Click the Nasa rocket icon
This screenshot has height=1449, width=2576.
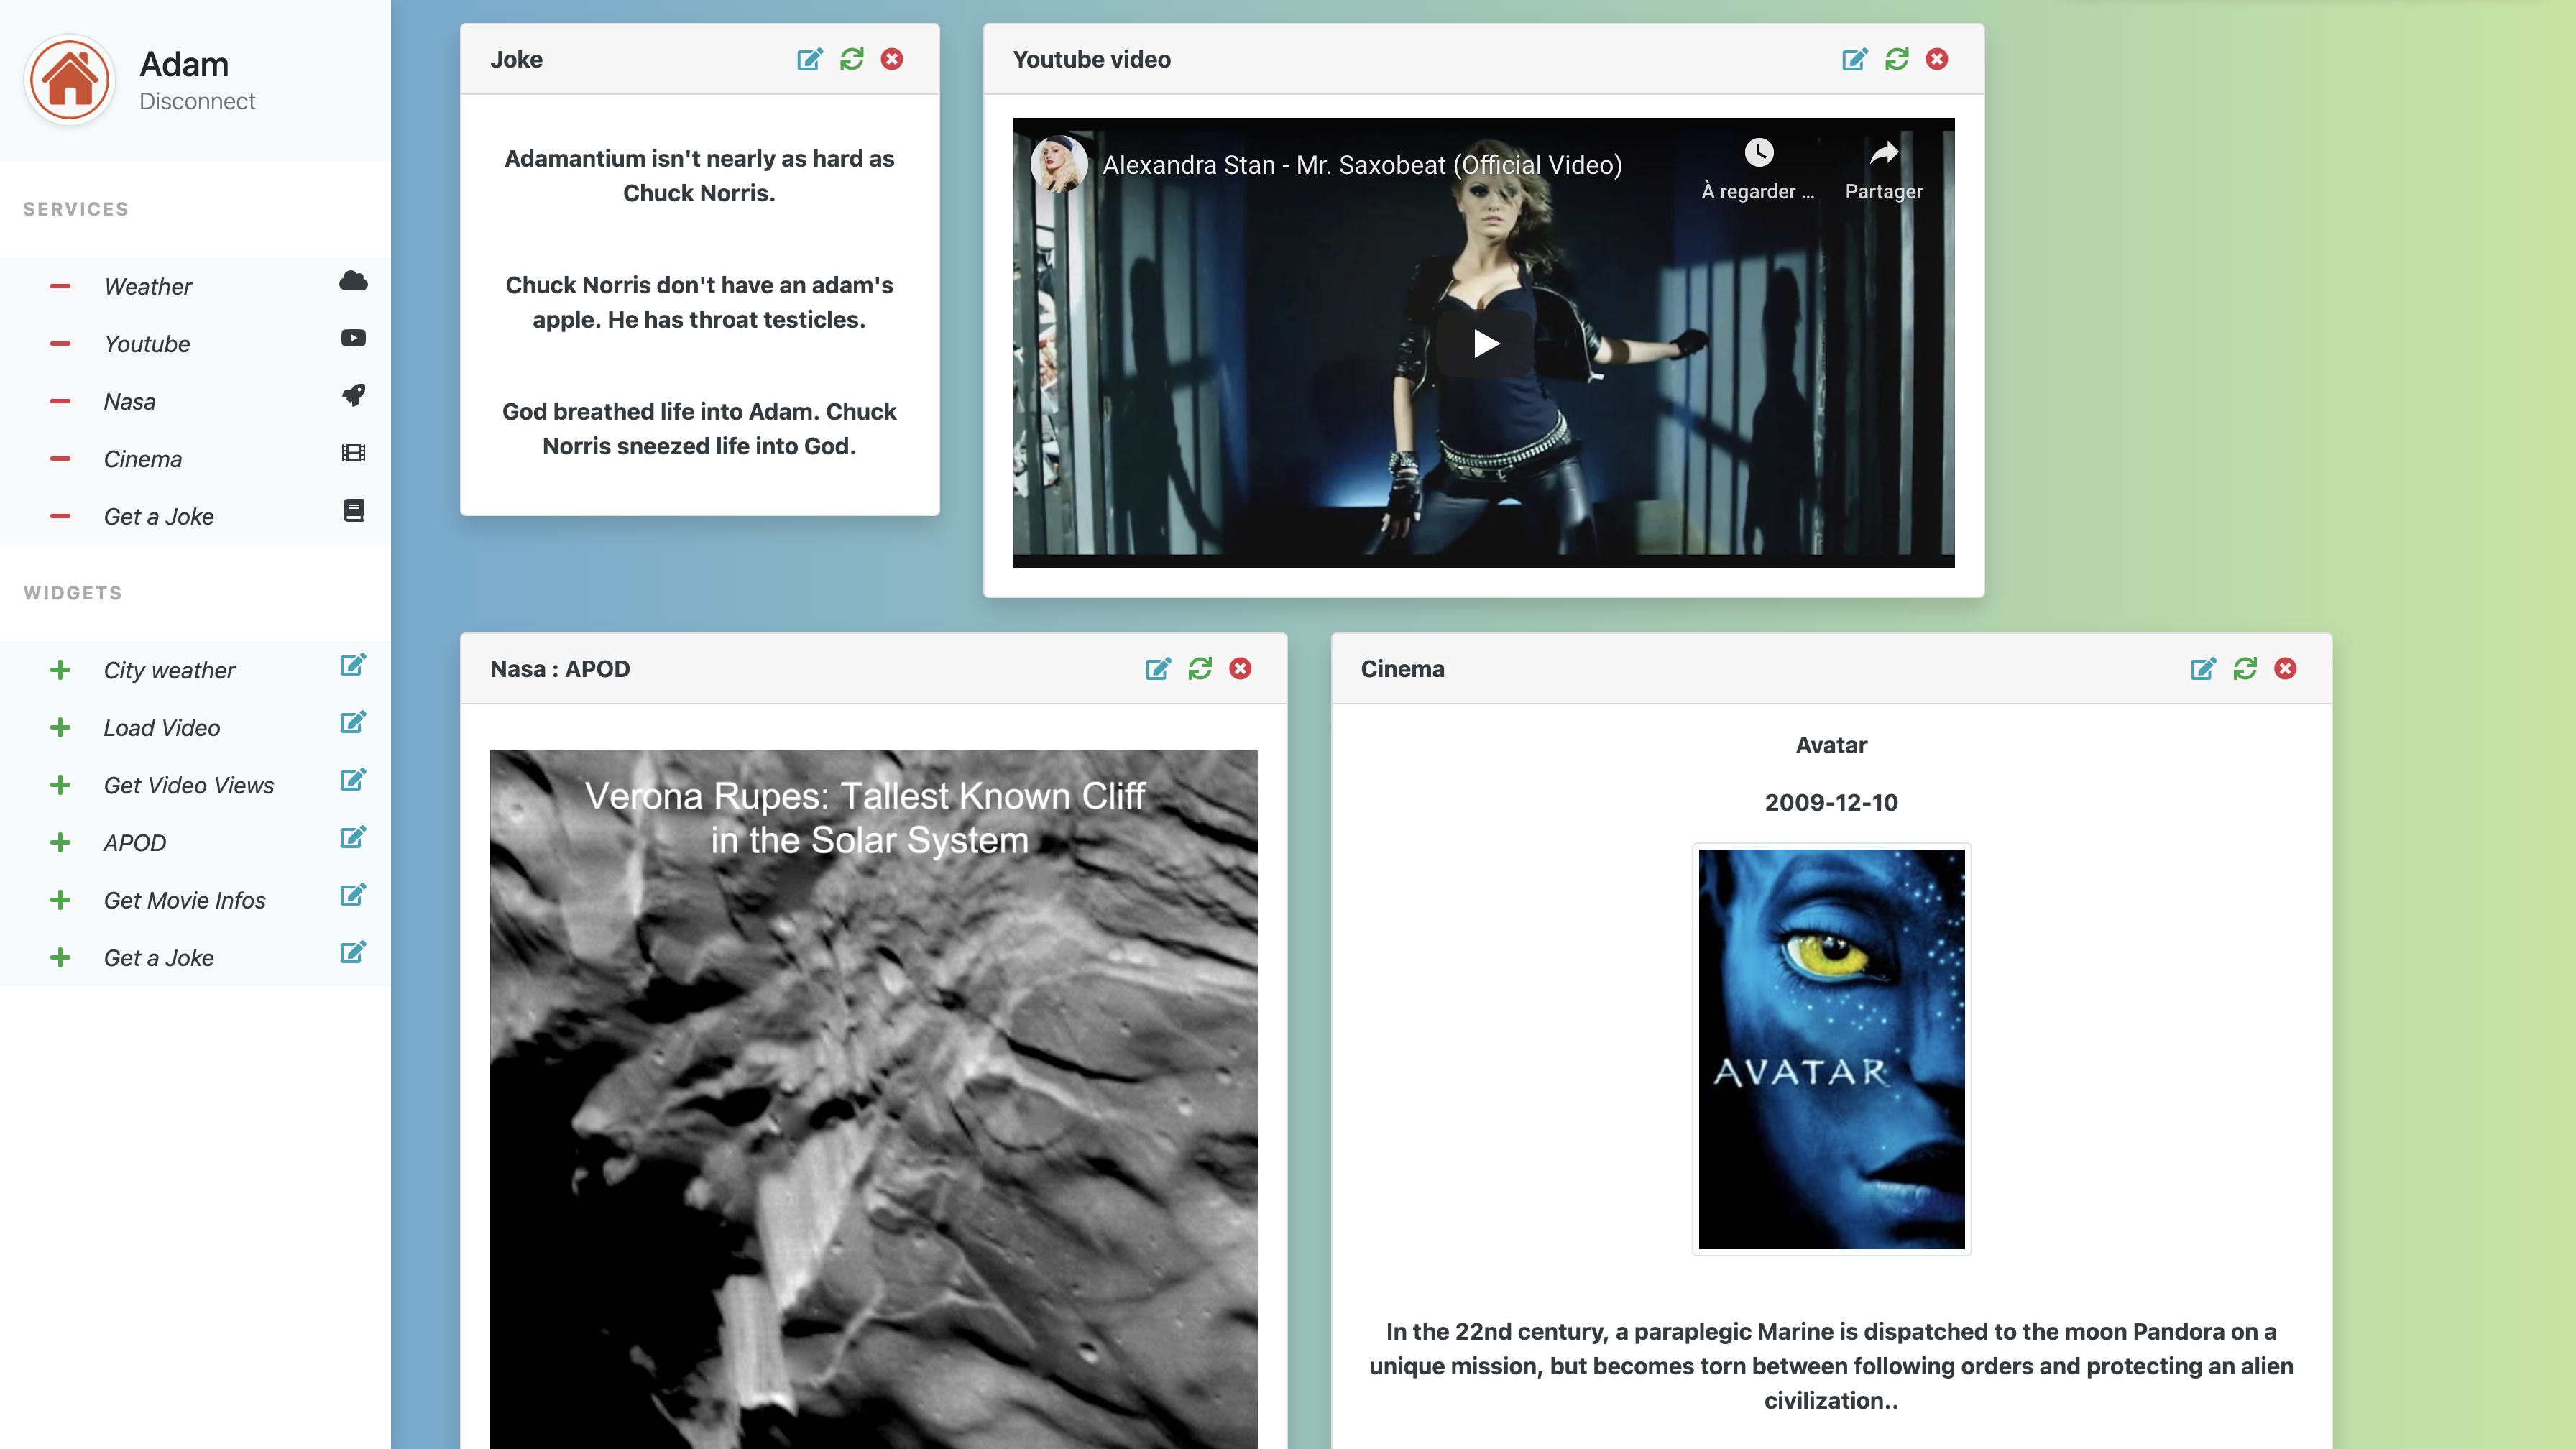coord(353,395)
